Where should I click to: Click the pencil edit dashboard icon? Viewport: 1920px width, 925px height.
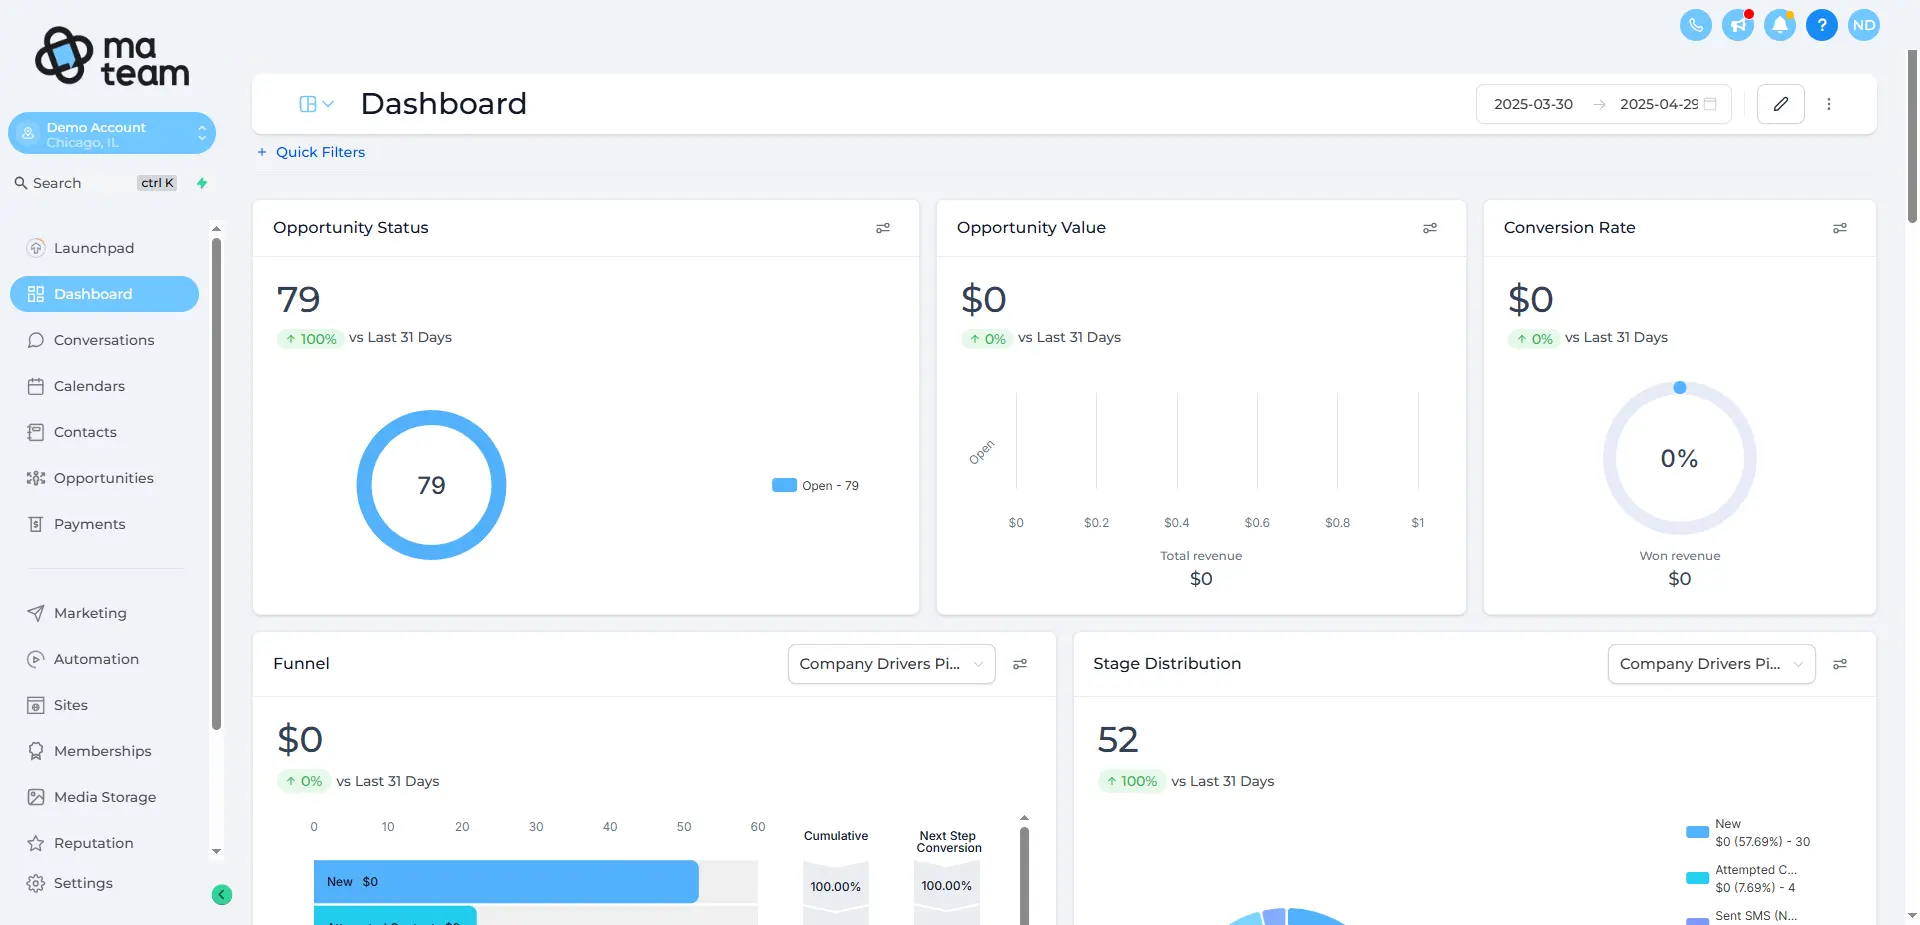[1780, 104]
